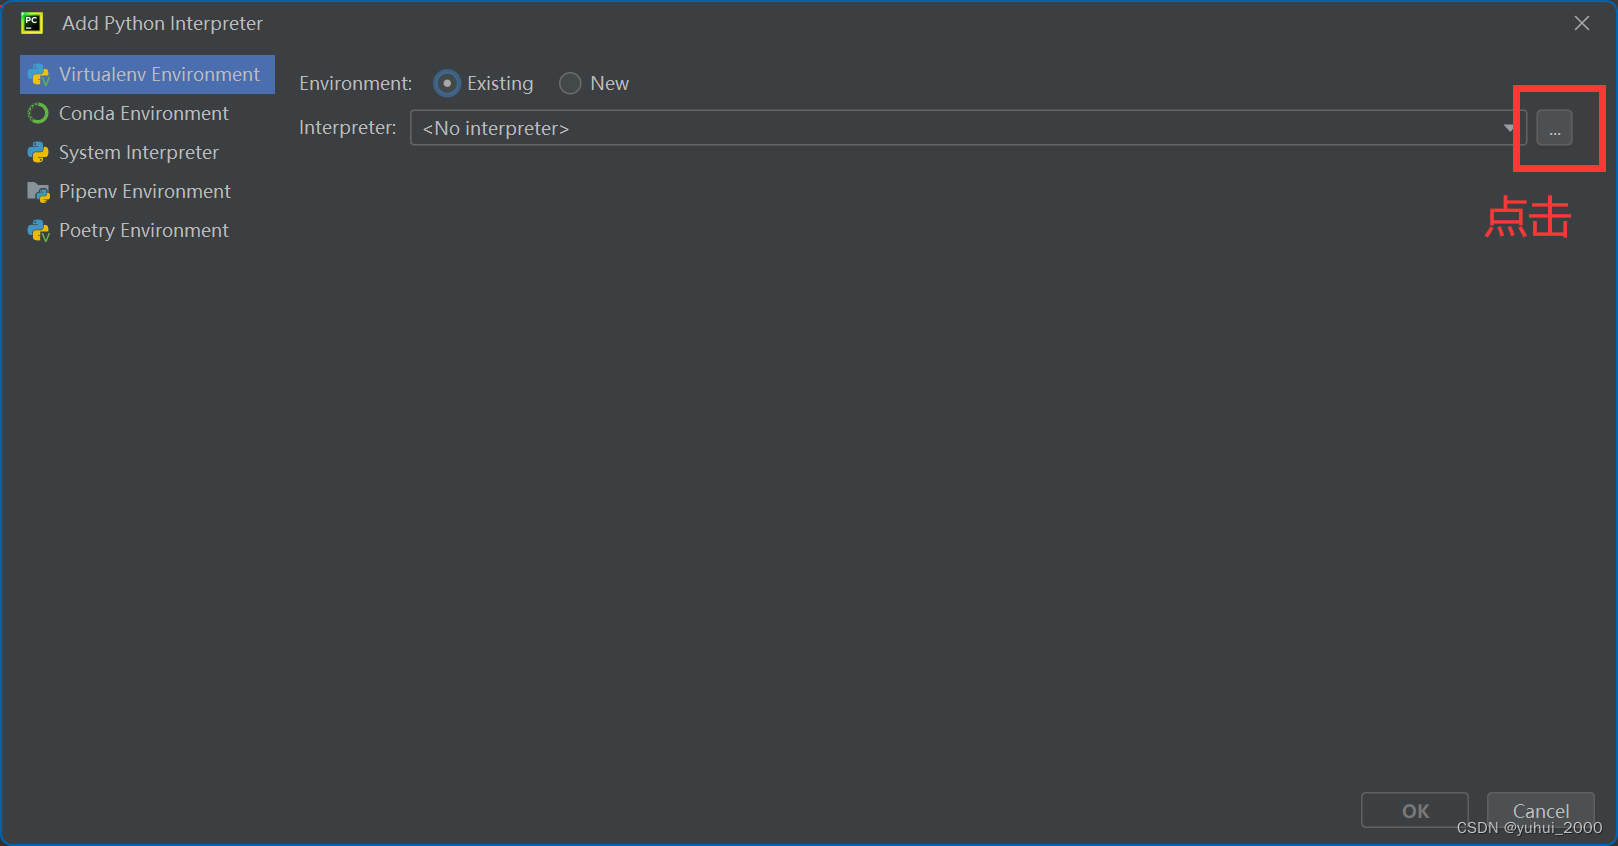The height and width of the screenshot is (846, 1618).
Task: Open the Interpreter combo box
Action: click(968, 128)
